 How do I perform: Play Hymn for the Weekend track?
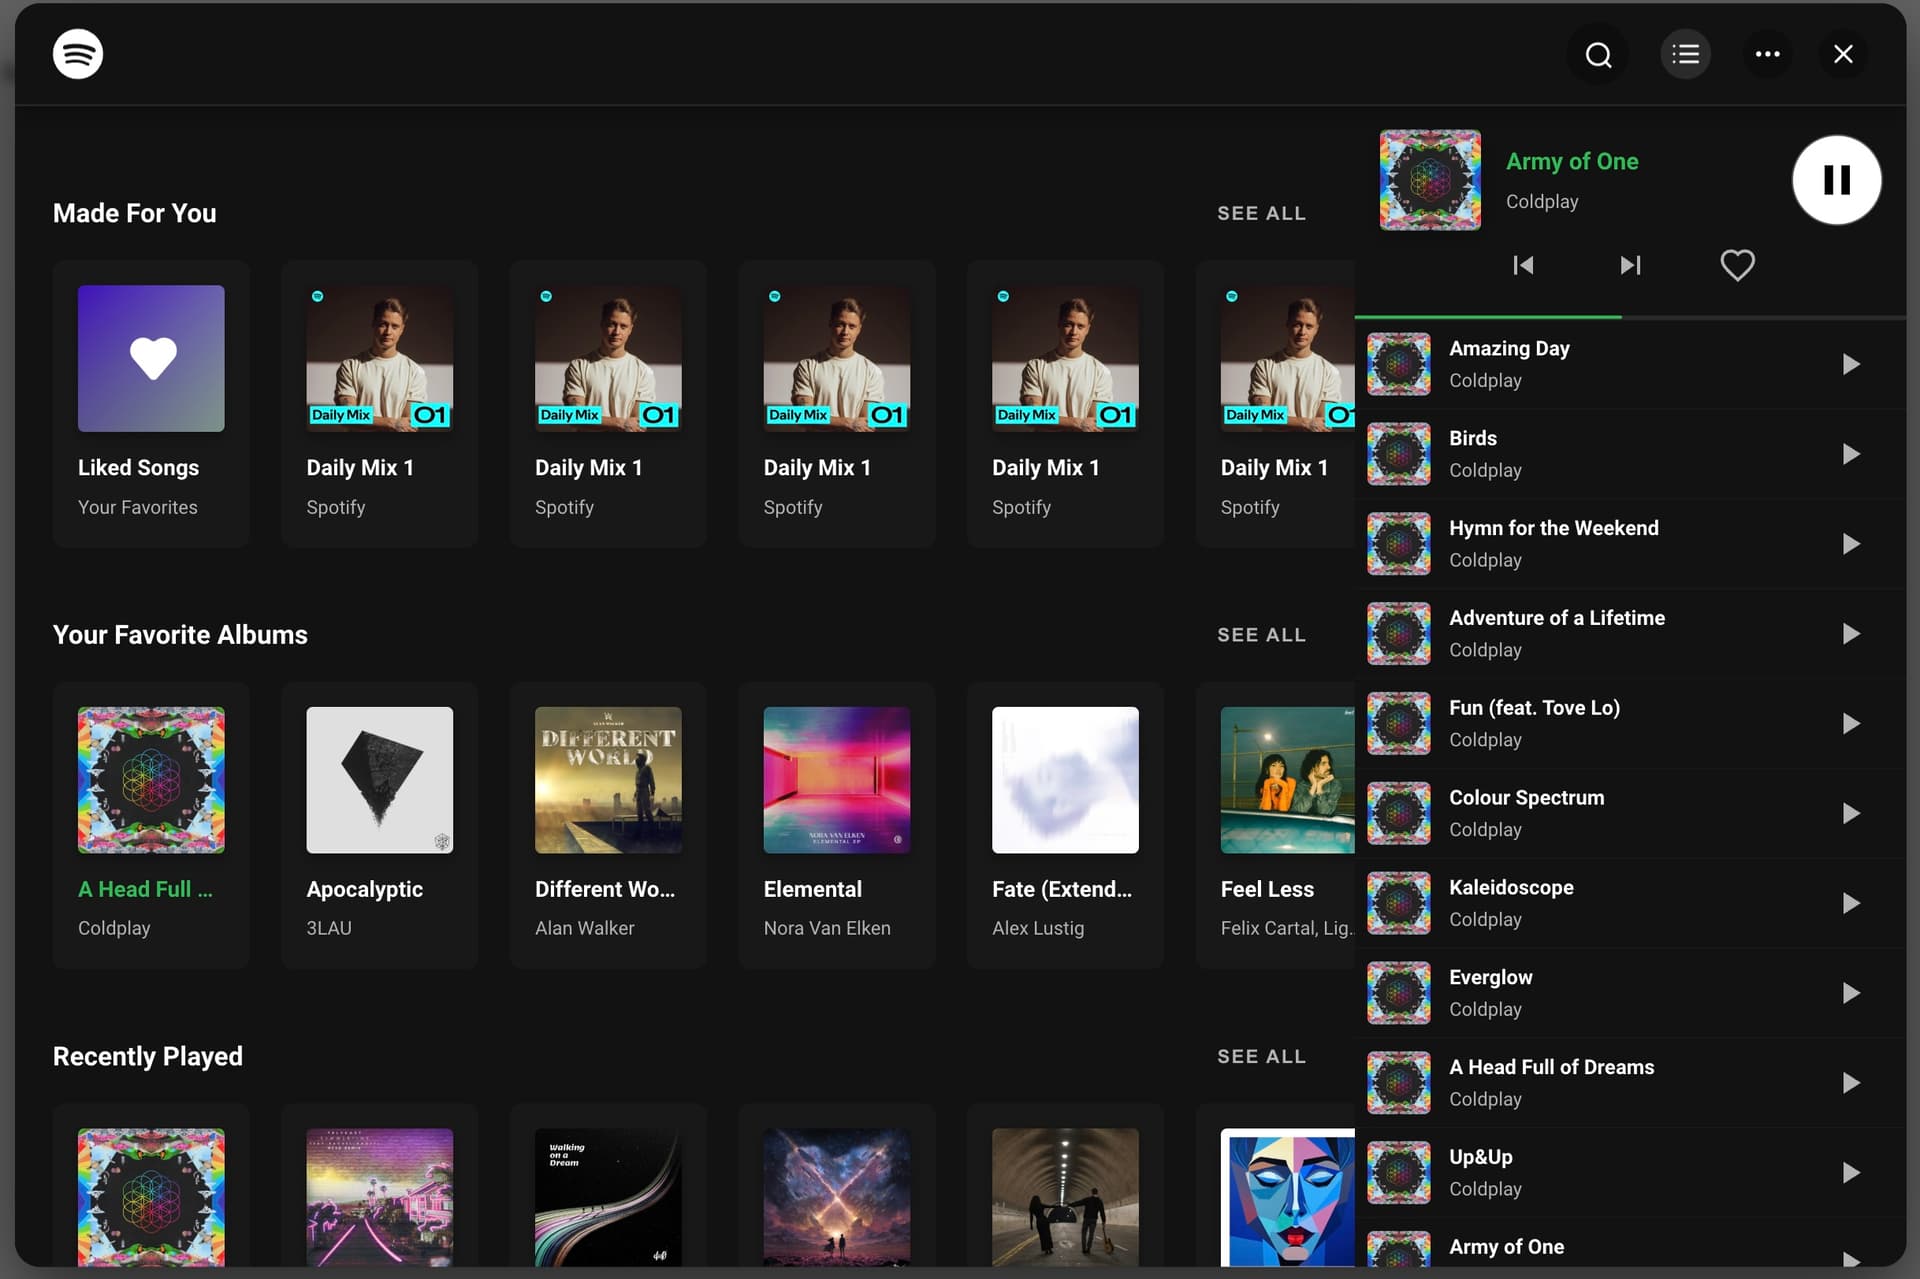[x=1850, y=544]
